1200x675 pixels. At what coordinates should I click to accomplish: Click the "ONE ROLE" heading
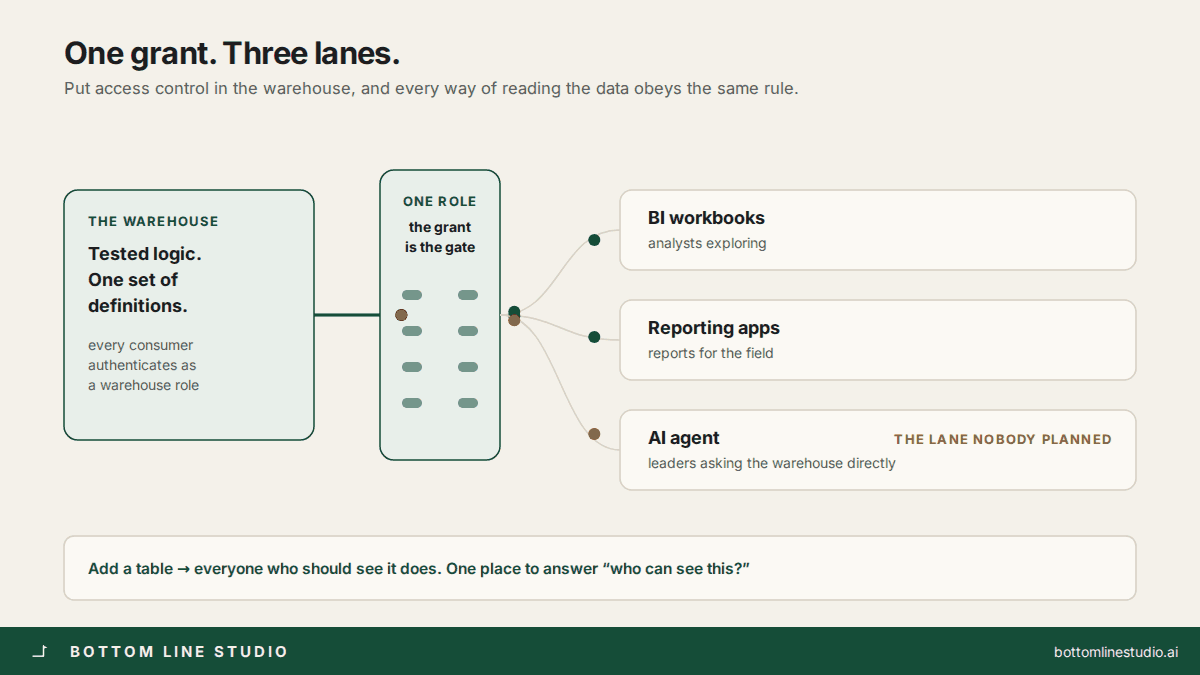440,202
